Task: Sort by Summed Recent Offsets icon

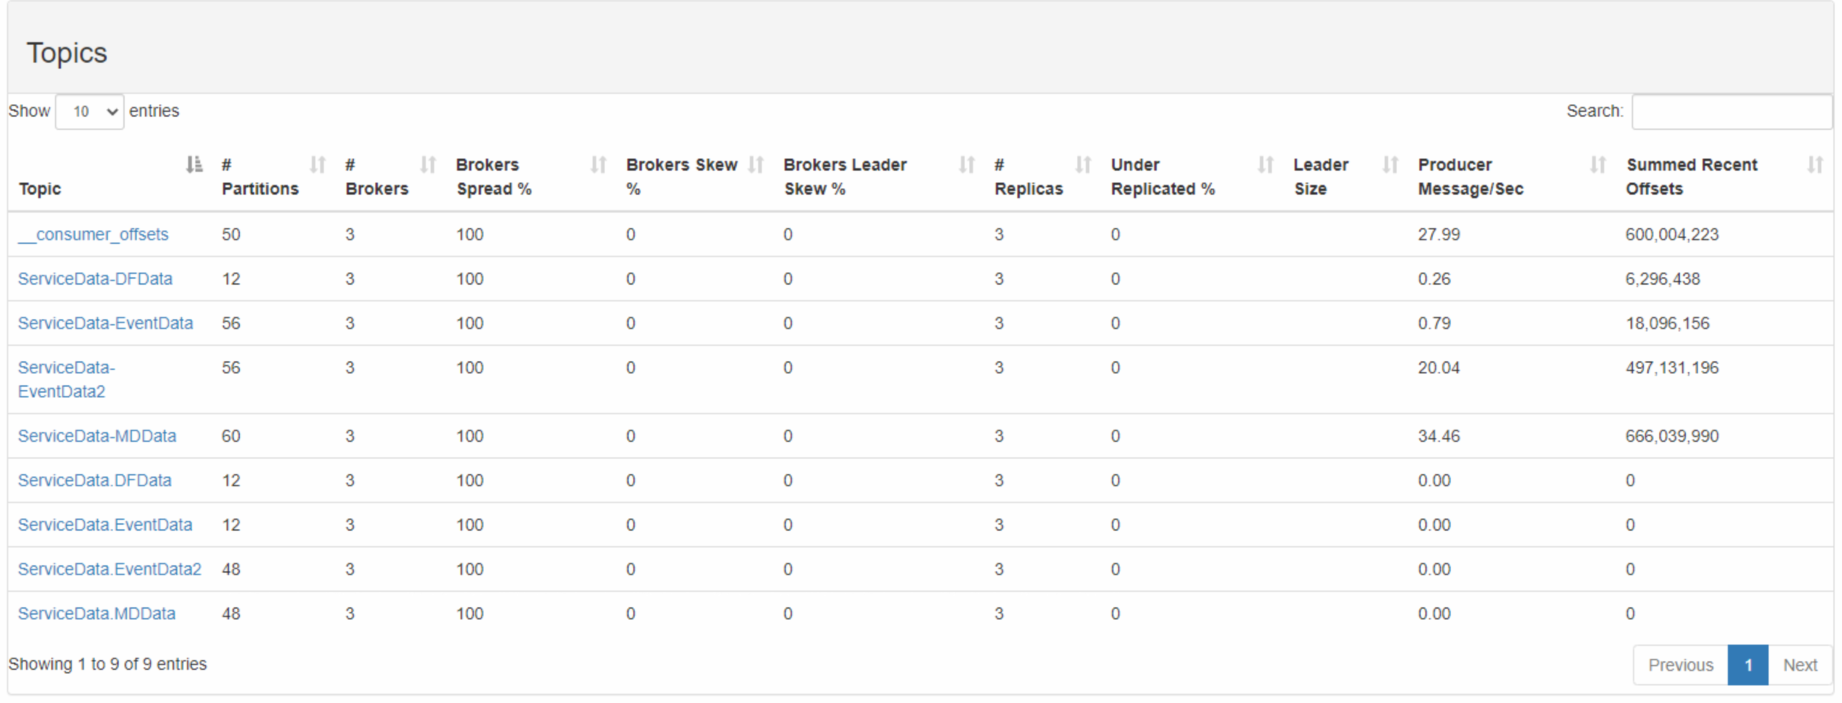Action: coord(1815,165)
